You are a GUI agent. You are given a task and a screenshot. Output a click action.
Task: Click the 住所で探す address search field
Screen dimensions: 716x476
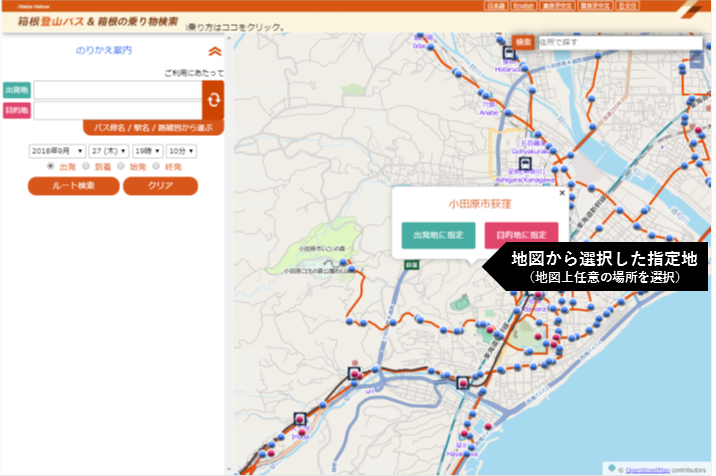click(605, 43)
